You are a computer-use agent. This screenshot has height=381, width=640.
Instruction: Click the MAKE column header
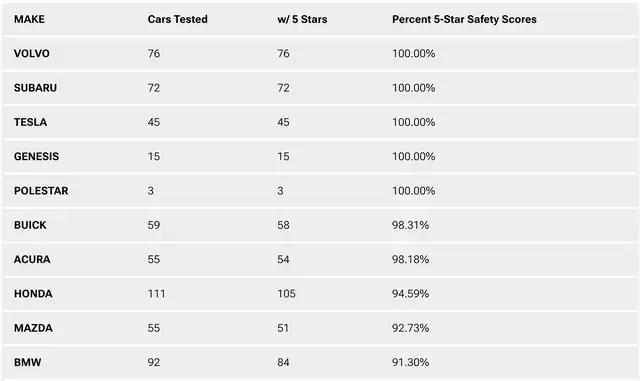[x=29, y=19]
